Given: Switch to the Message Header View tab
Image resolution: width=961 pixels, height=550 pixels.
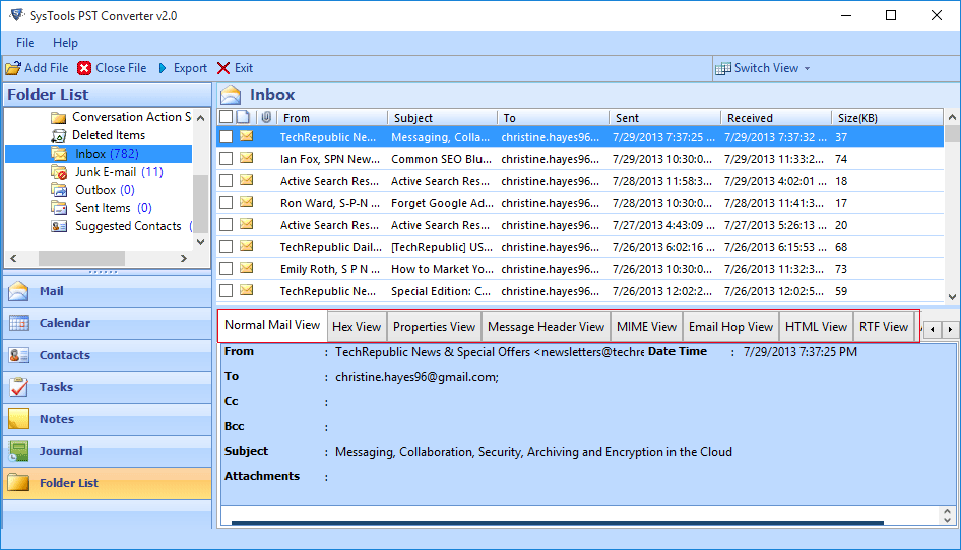Looking at the screenshot, I should coord(546,327).
